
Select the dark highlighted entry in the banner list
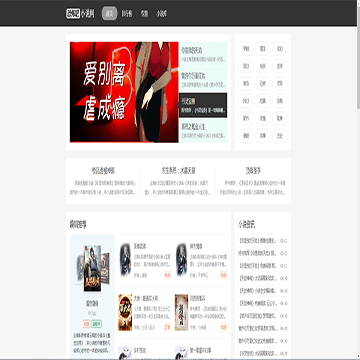point(203,105)
